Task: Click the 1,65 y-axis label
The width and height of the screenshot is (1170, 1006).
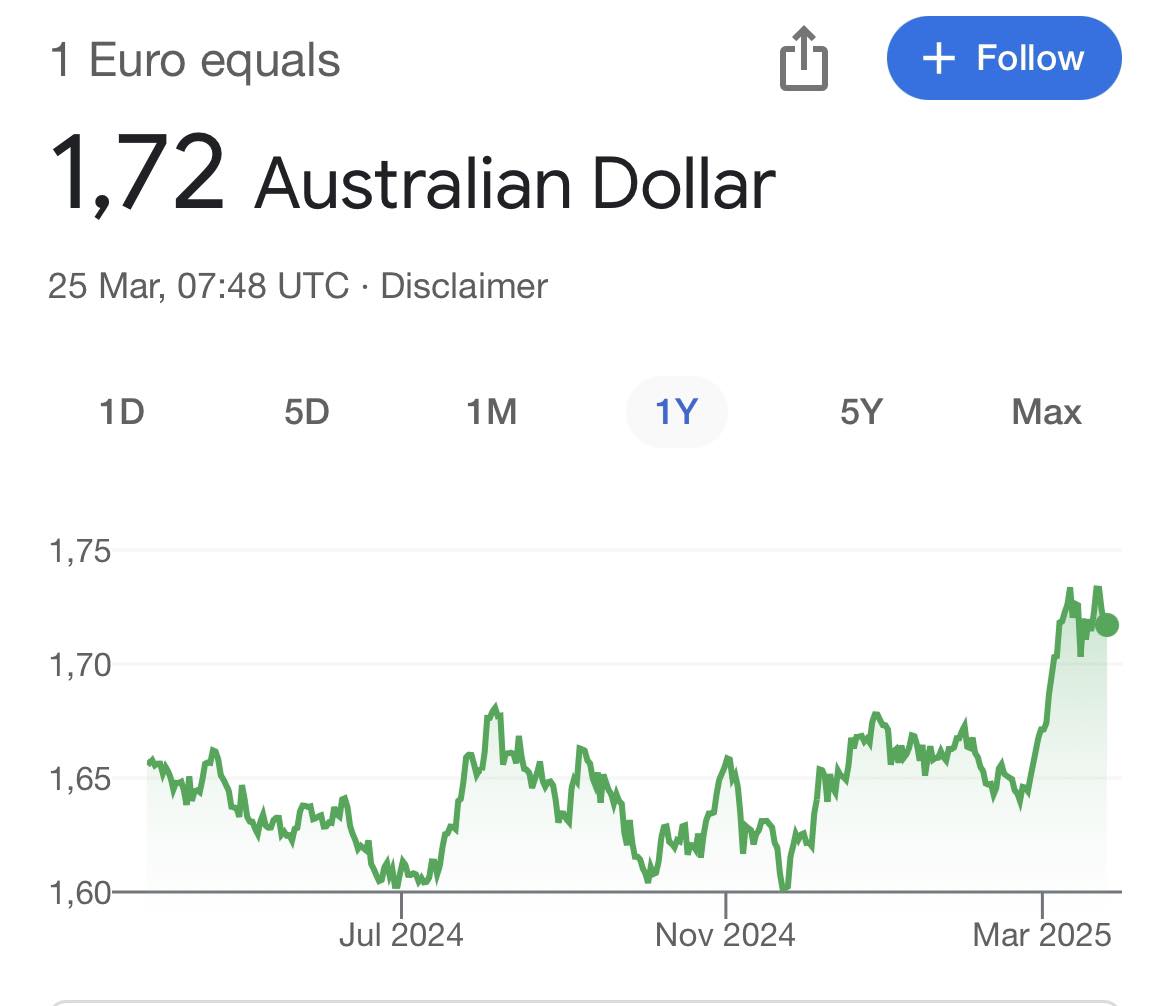Action: pyautogui.click(x=80, y=779)
